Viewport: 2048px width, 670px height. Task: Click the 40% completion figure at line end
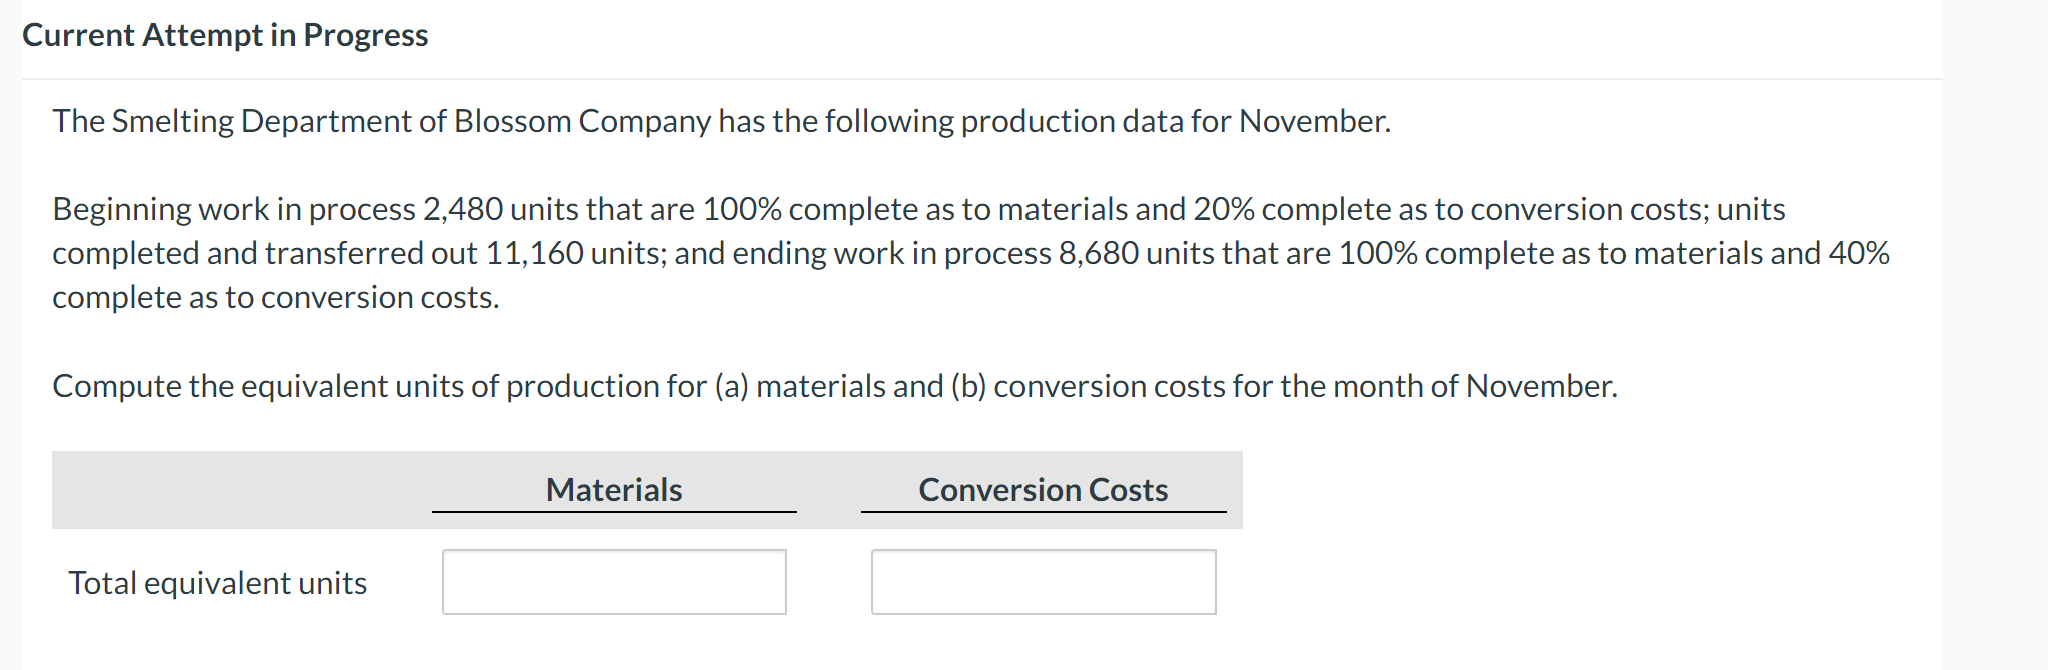tap(1859, 253)
